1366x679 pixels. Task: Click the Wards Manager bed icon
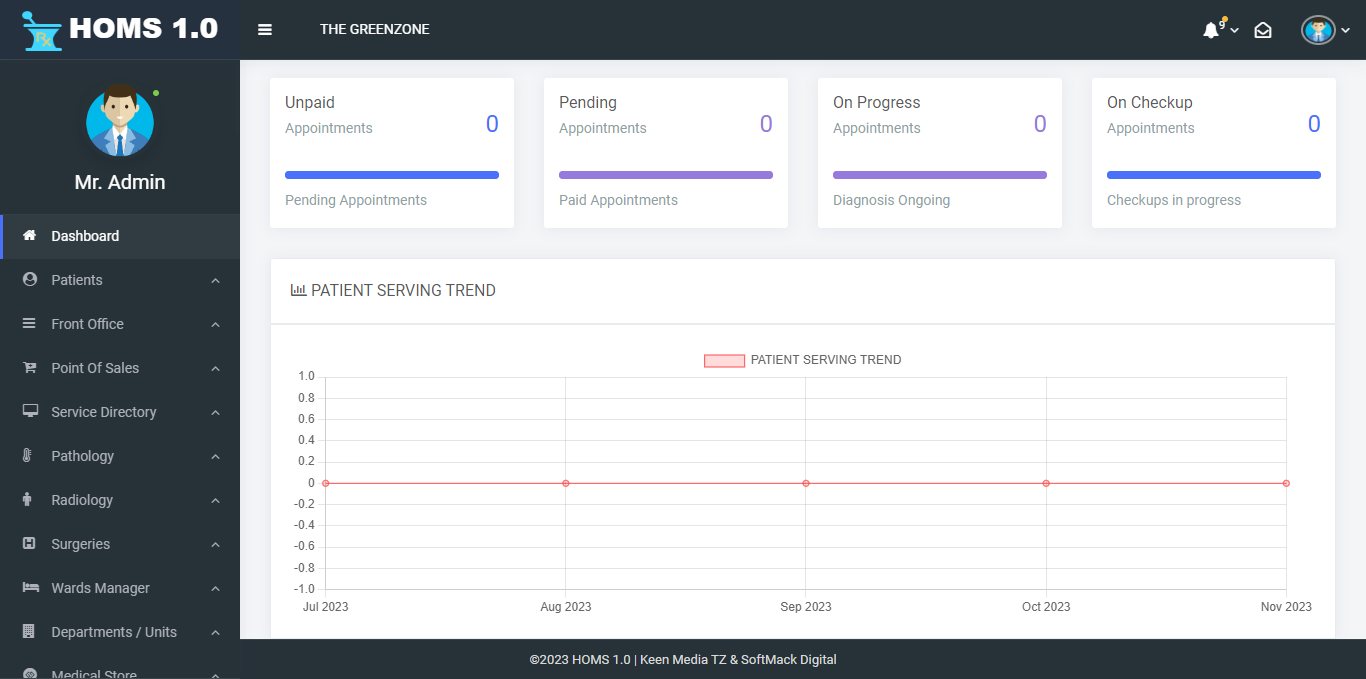click(30, 588)
